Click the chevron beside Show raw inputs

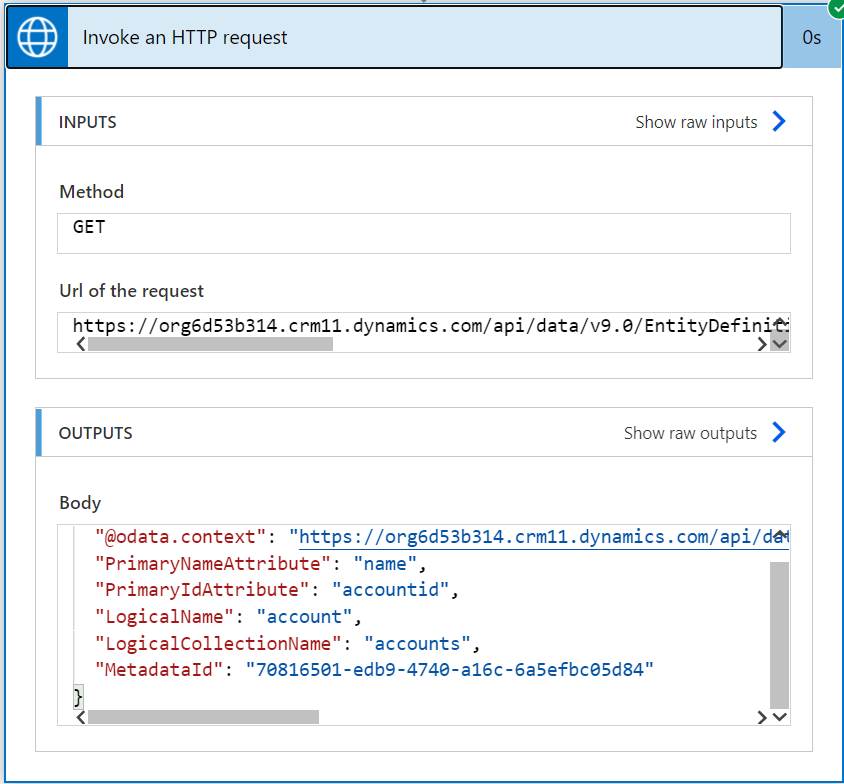(779, 122)
